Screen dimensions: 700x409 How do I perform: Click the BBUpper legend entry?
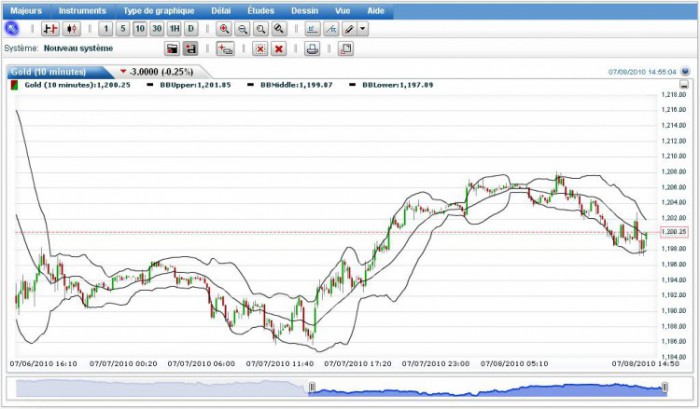click(195, 86)
